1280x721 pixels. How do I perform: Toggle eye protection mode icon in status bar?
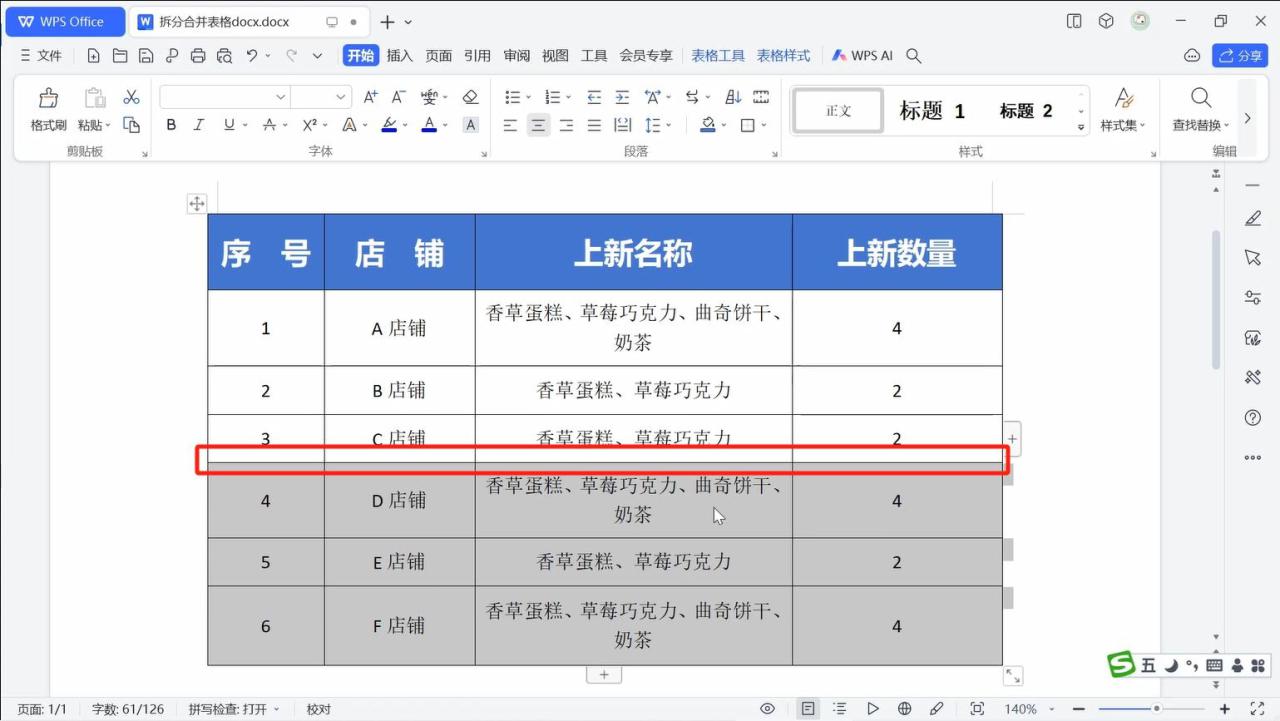767,709
